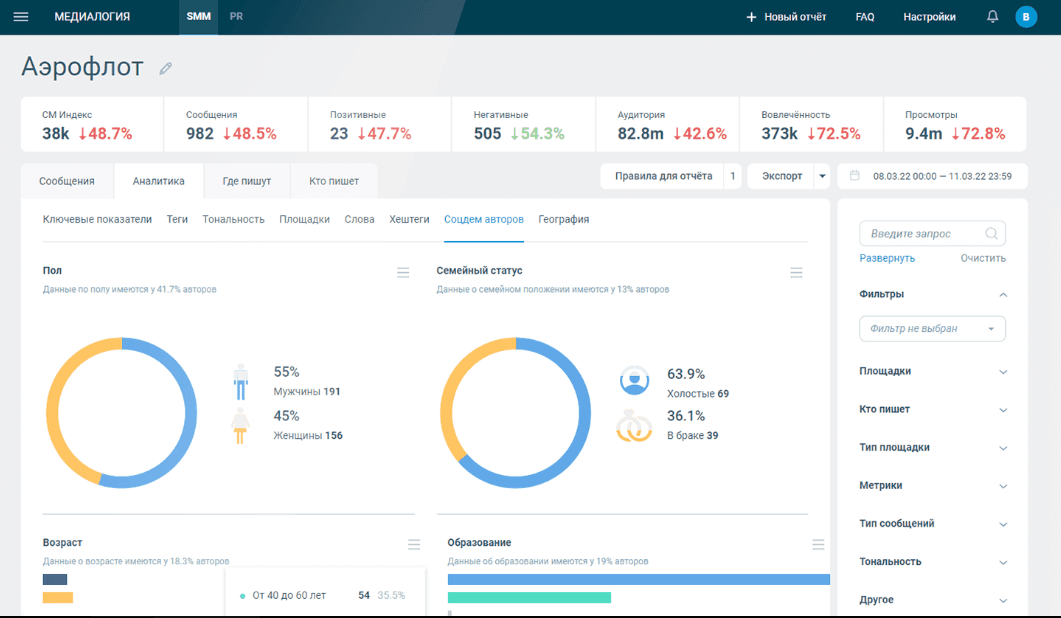Switch to the SMM tab
Screen dimensions: 1061x618
pos(198,17)
